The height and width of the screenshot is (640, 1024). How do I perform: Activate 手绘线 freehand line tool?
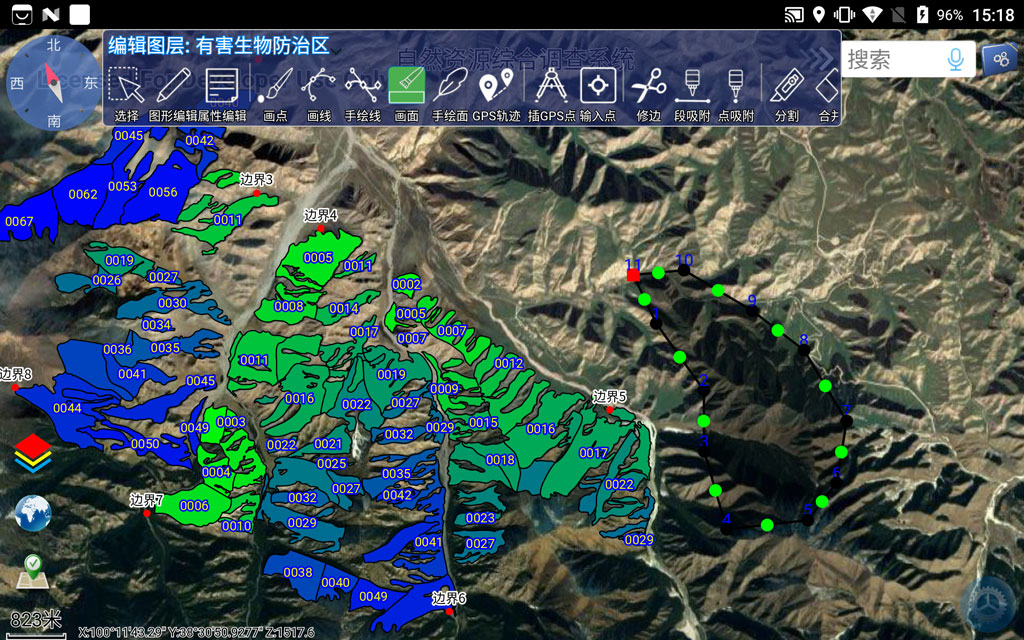[x=362, y=92]
